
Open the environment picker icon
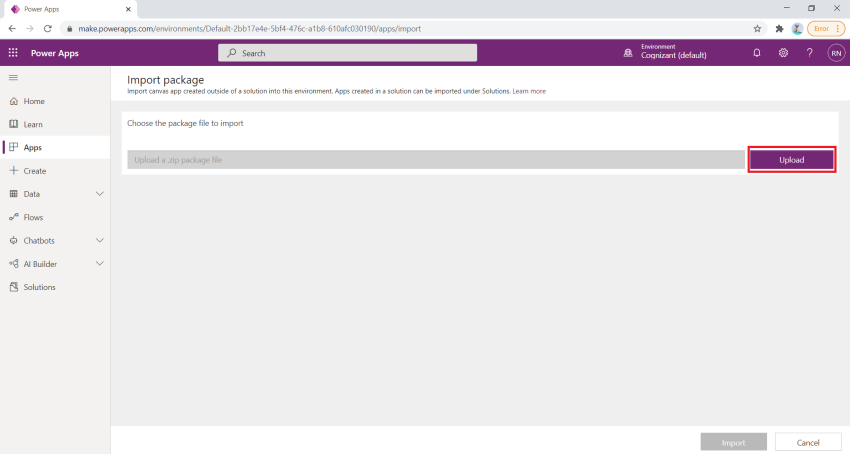(628, 53)
